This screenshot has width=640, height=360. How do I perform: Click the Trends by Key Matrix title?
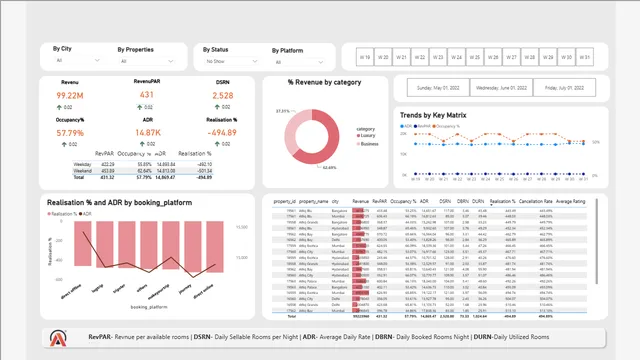(x=433, y=115)
